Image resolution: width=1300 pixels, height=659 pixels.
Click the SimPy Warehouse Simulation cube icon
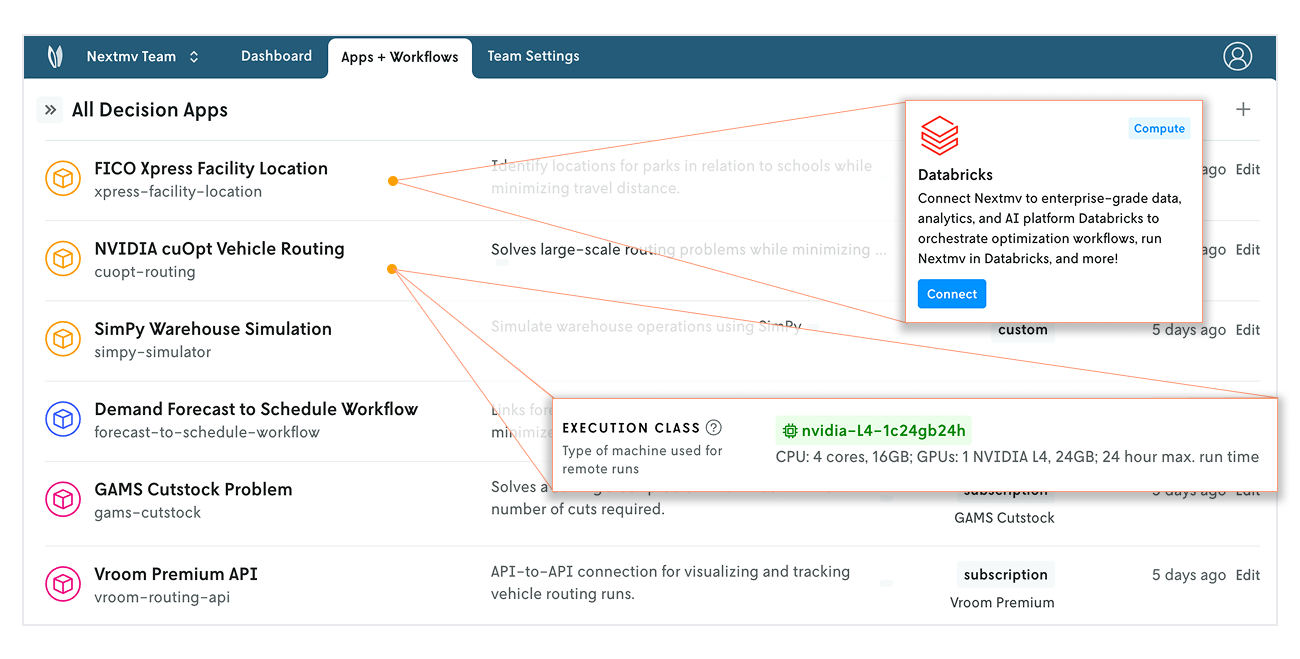coord(63,338)
